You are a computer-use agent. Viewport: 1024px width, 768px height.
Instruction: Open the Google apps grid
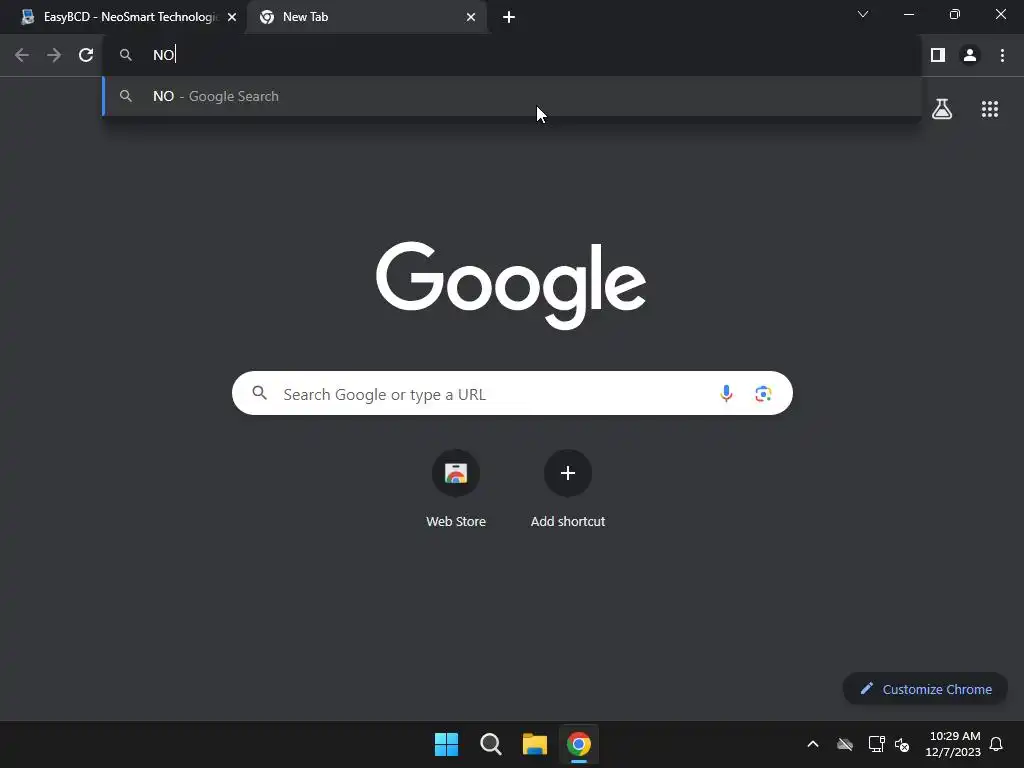pos(990,109)
